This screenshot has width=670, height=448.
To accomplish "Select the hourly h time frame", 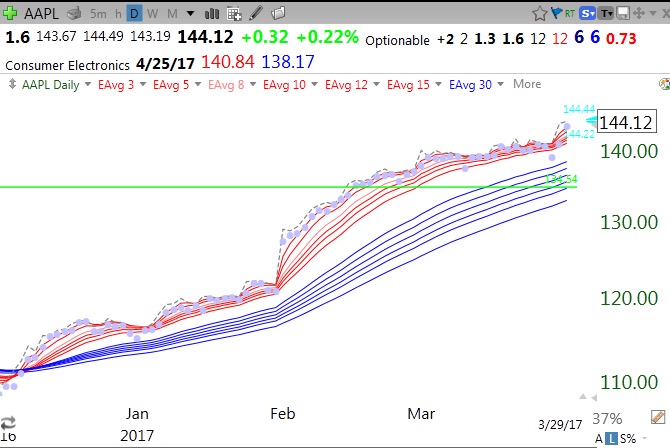I will click(118, 14).
